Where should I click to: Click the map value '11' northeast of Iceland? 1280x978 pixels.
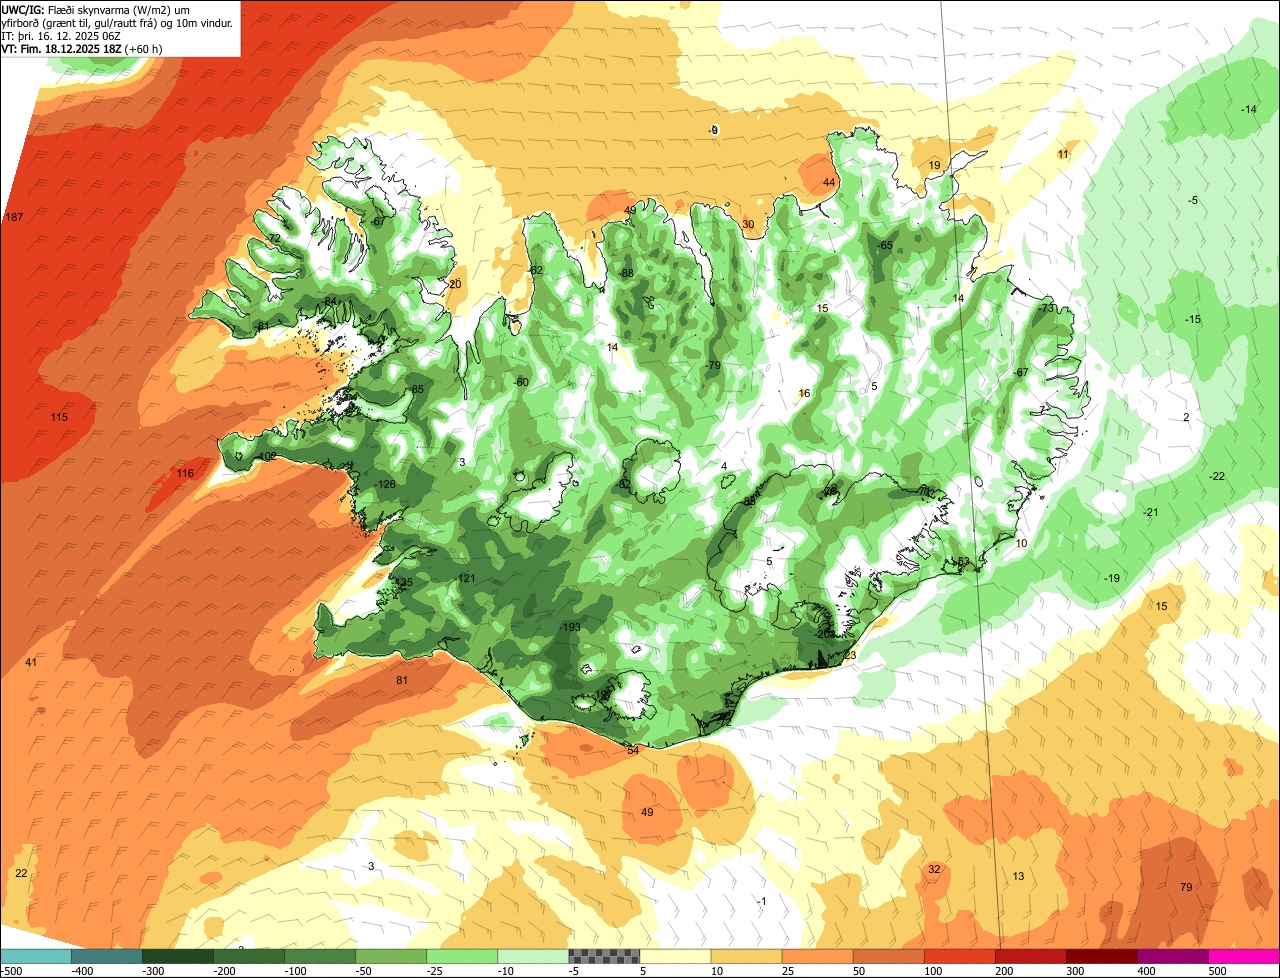(x=1063, y=154)
